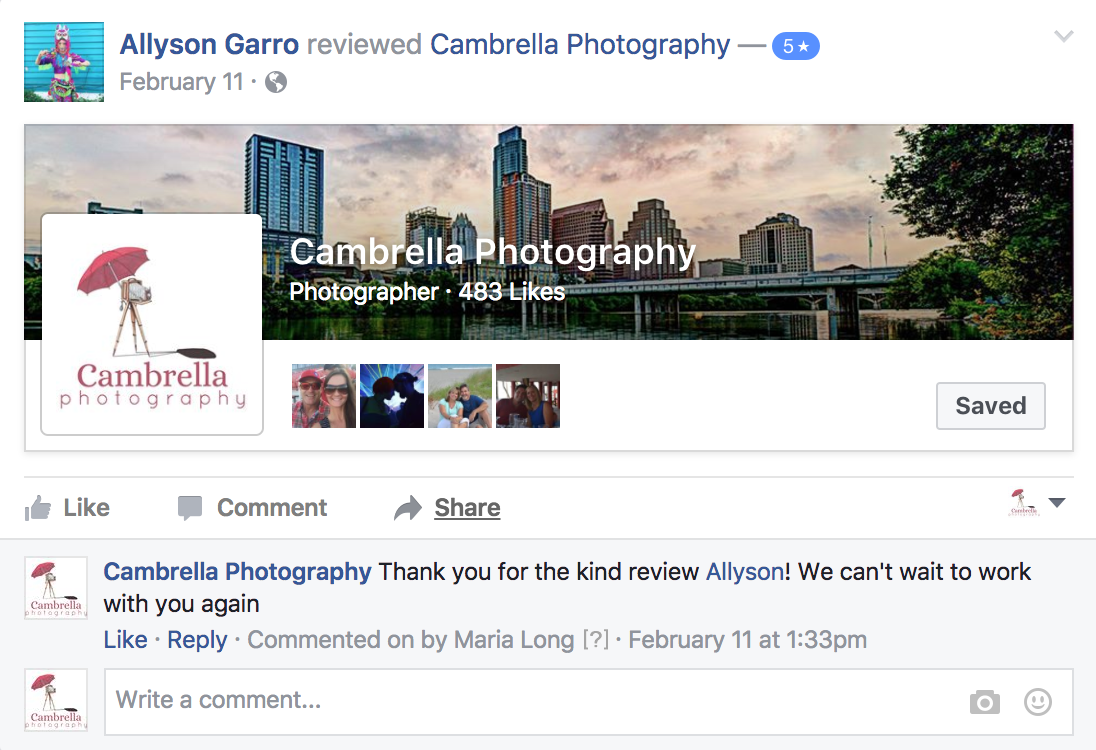Open the blue silhouette couple photo

click(391, 396)
